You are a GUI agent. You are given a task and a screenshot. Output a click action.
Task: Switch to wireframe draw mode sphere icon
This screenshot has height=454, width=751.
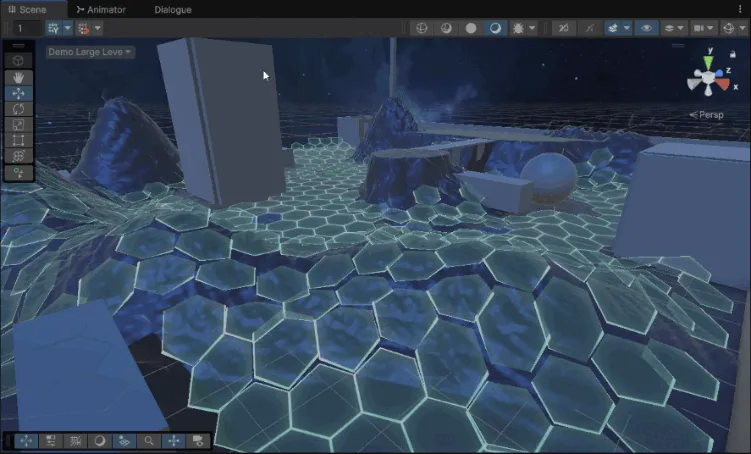coord(421,28)
